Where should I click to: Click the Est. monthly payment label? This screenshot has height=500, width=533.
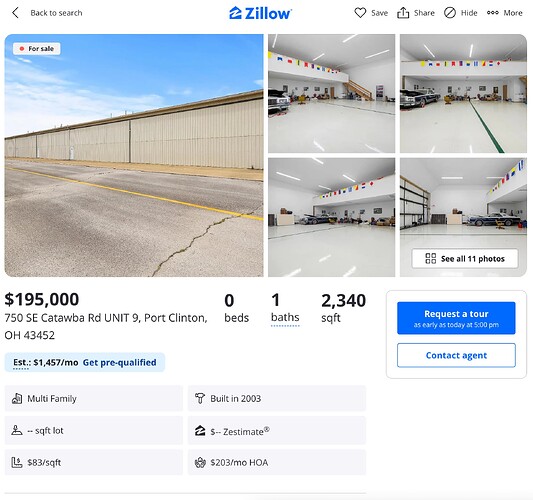[46, 362]
